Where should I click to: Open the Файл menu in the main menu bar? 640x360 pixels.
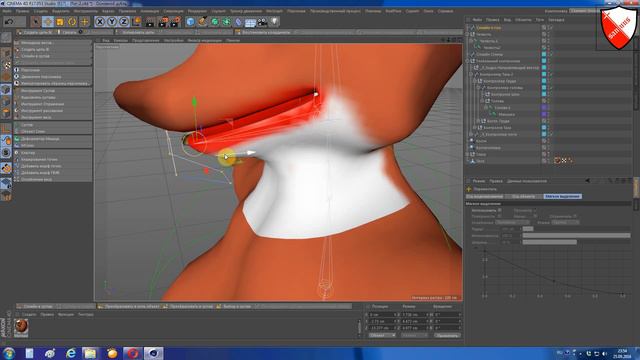(7, 11)
